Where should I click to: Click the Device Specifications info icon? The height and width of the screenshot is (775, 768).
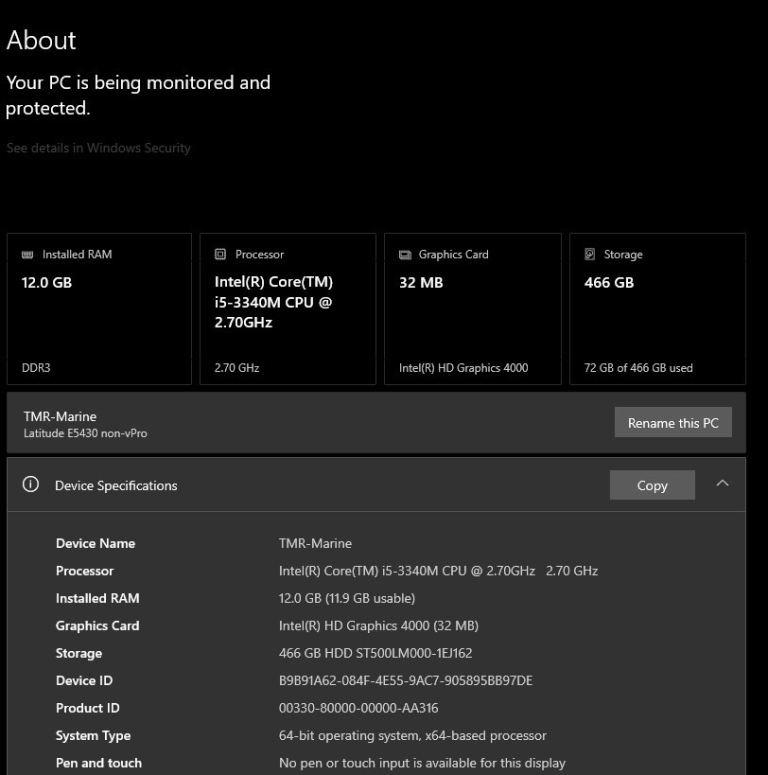click(31, 485)
